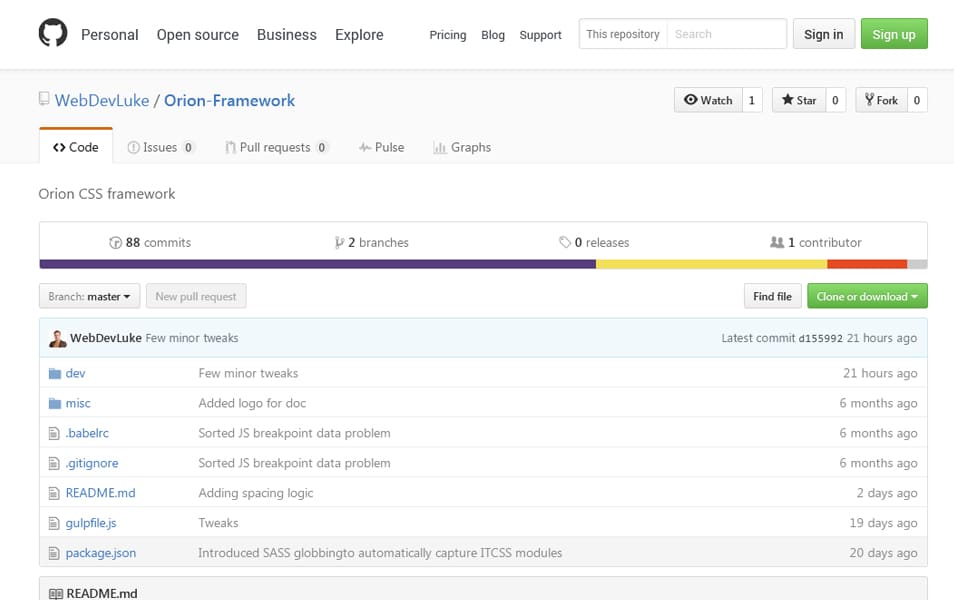Viewport: 954px width, 600px height.
Task: Click the repository book icon beside WebDevLuke
Action: (x=44, y=99)
